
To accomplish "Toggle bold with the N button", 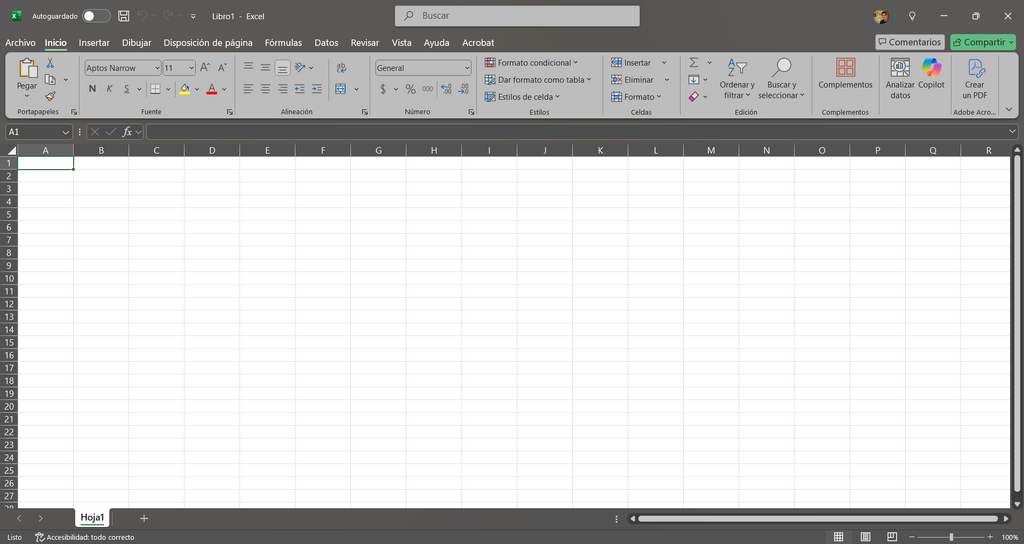I will coord(92,89).
